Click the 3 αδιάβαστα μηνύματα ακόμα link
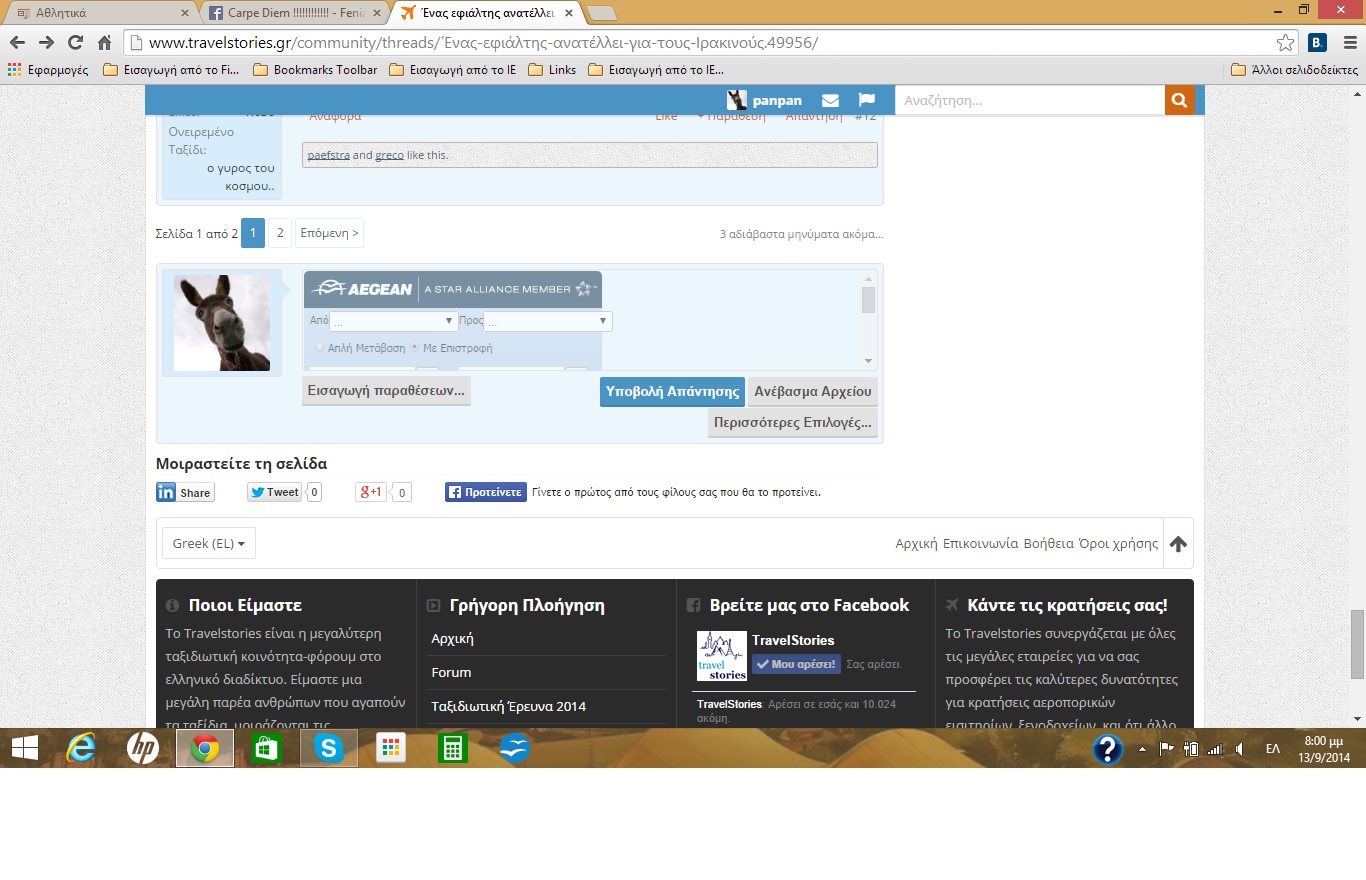This screenshot has height=880, width=1366. click(801, 234)
